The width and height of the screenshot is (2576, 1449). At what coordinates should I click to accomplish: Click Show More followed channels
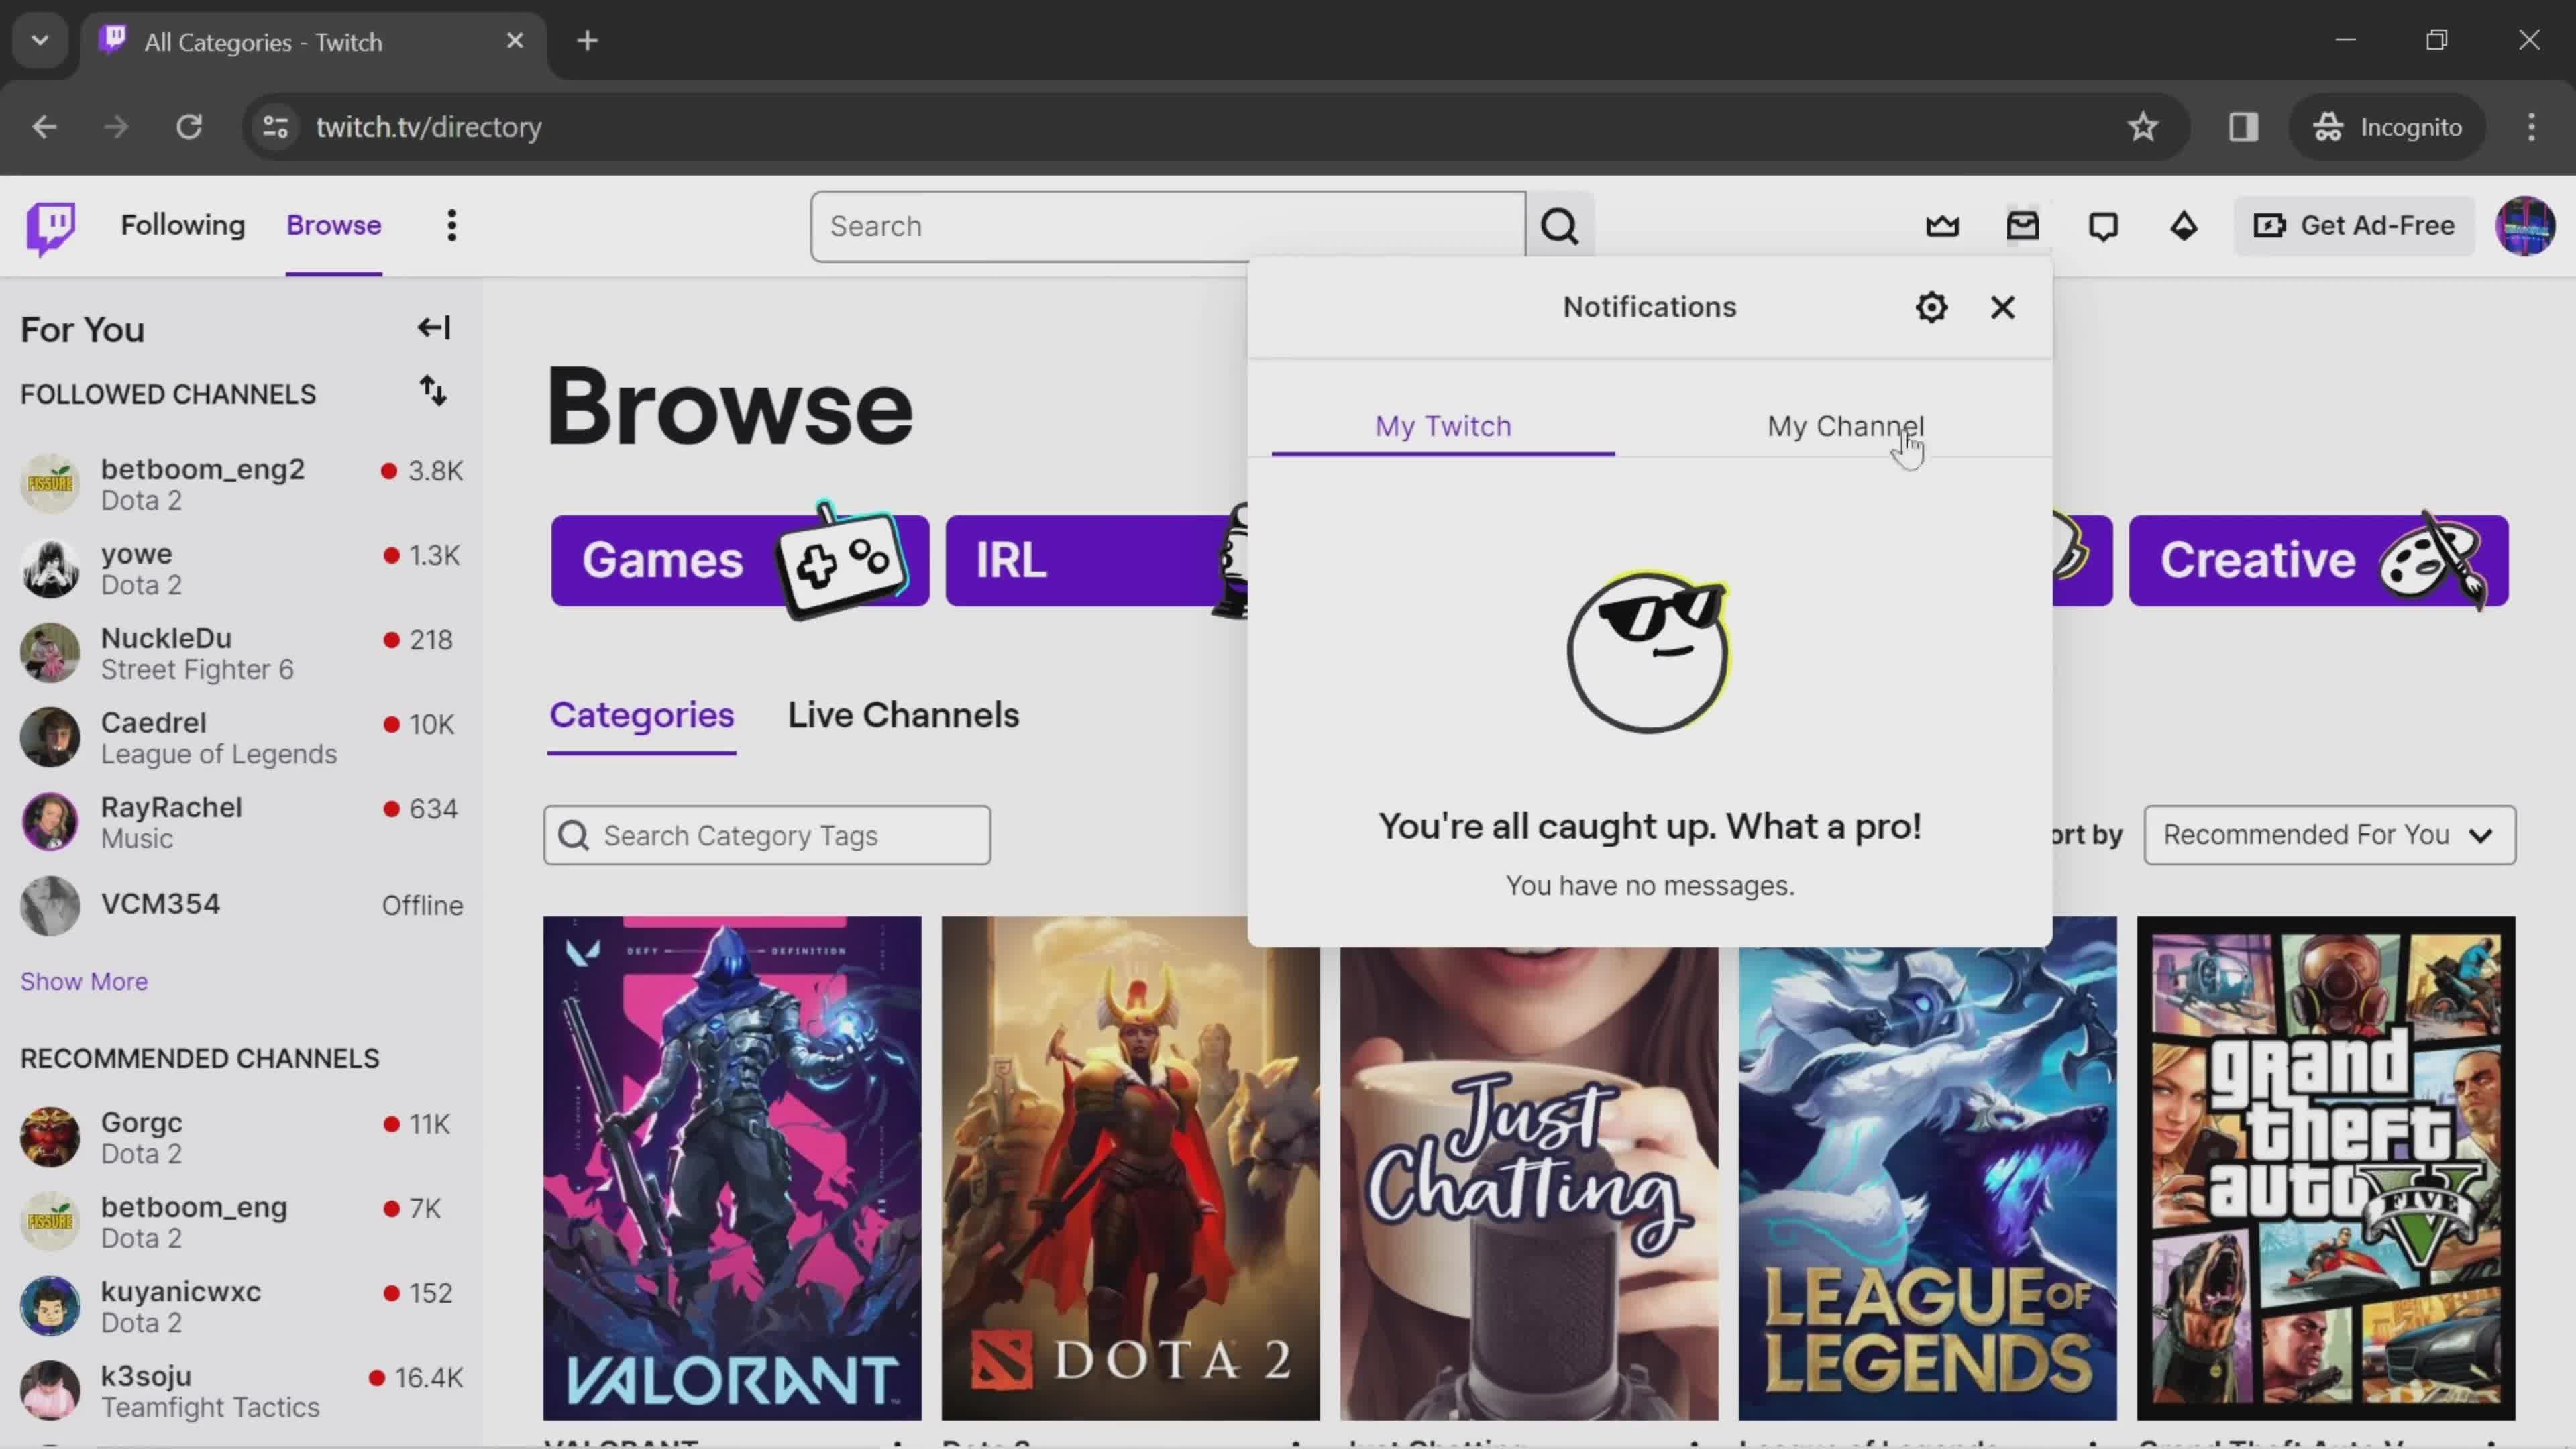(84, 982)
